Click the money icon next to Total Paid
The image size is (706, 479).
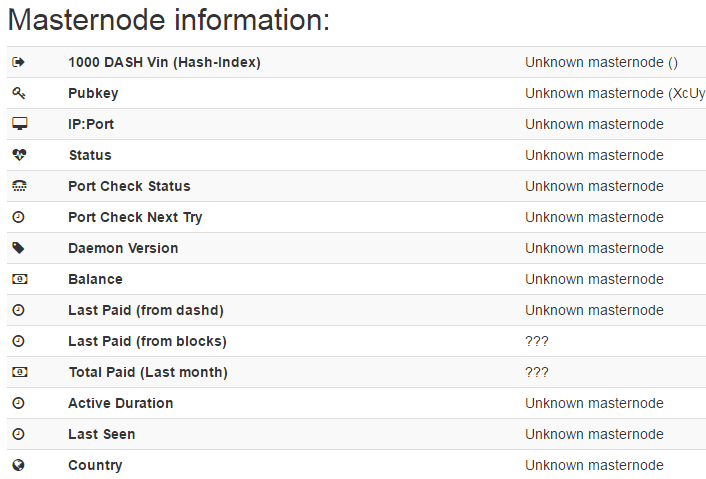(x=19, y=372)
